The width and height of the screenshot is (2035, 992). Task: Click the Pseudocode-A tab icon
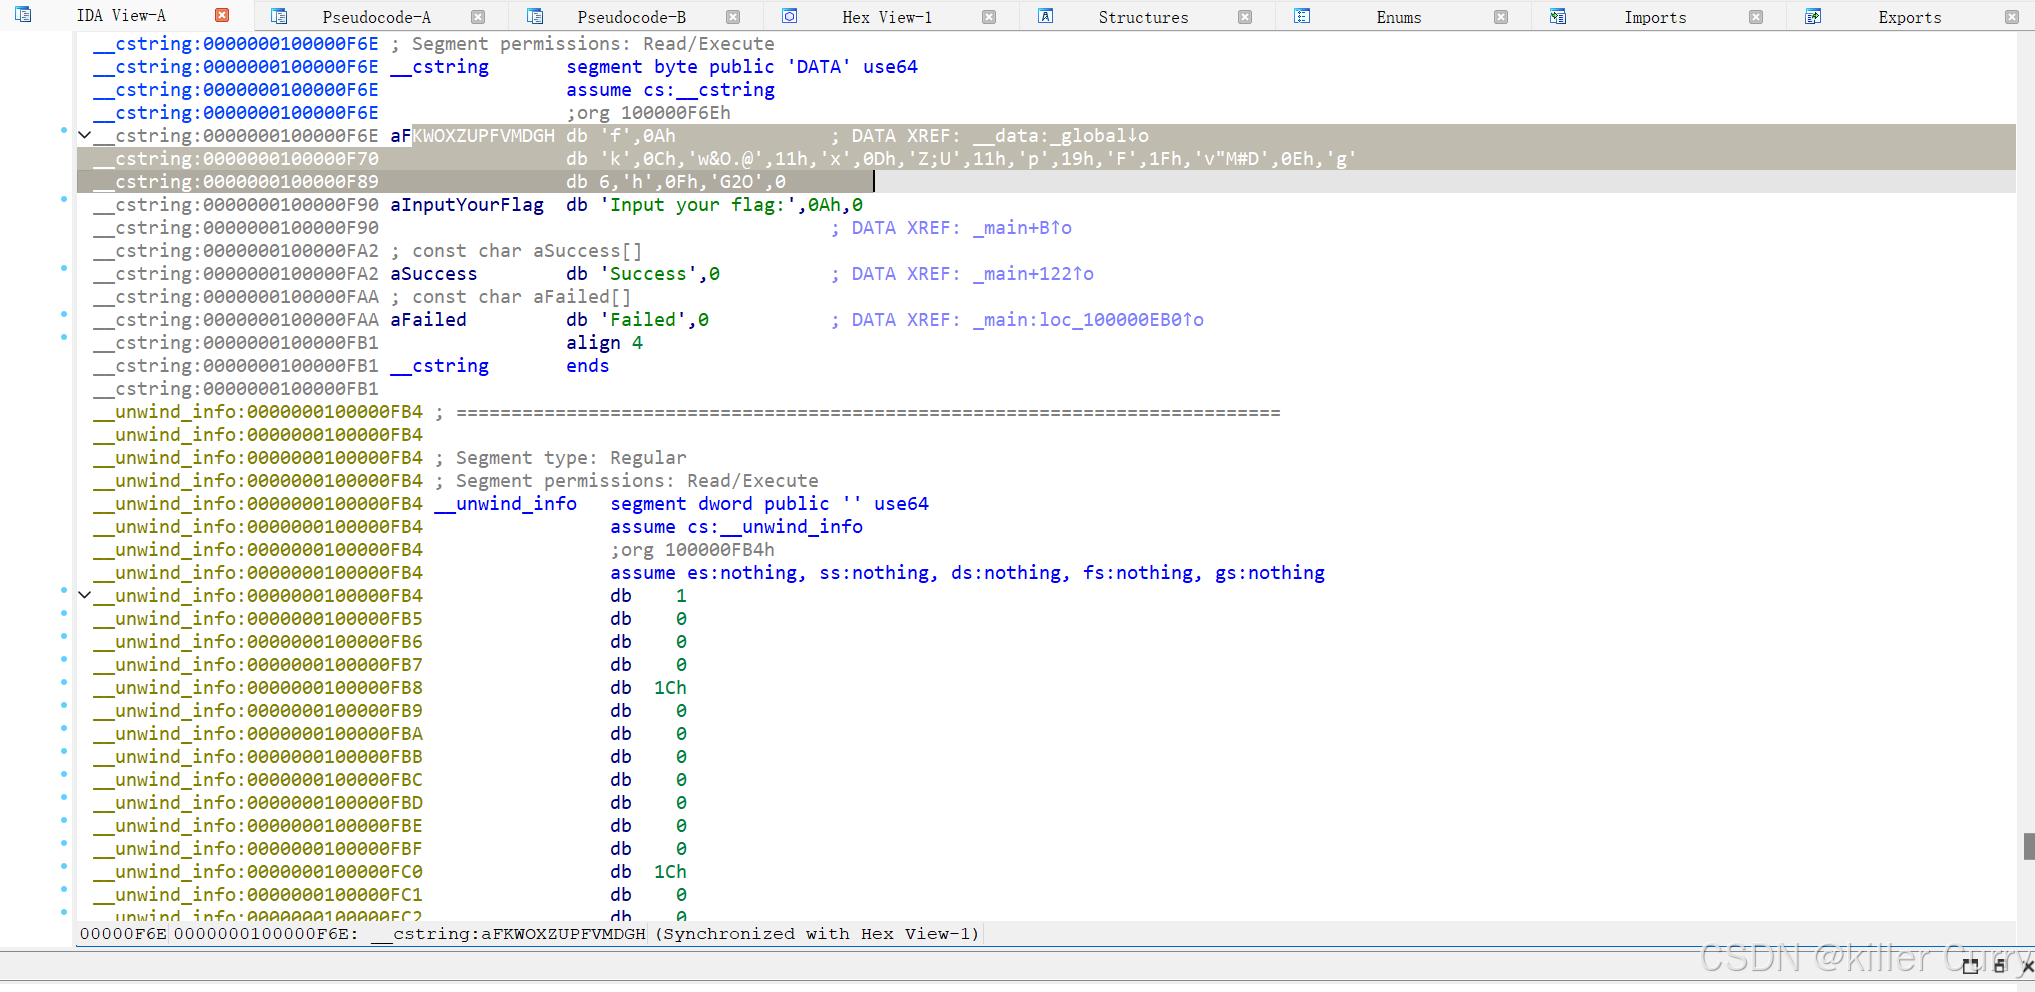(x=278, y=16)
